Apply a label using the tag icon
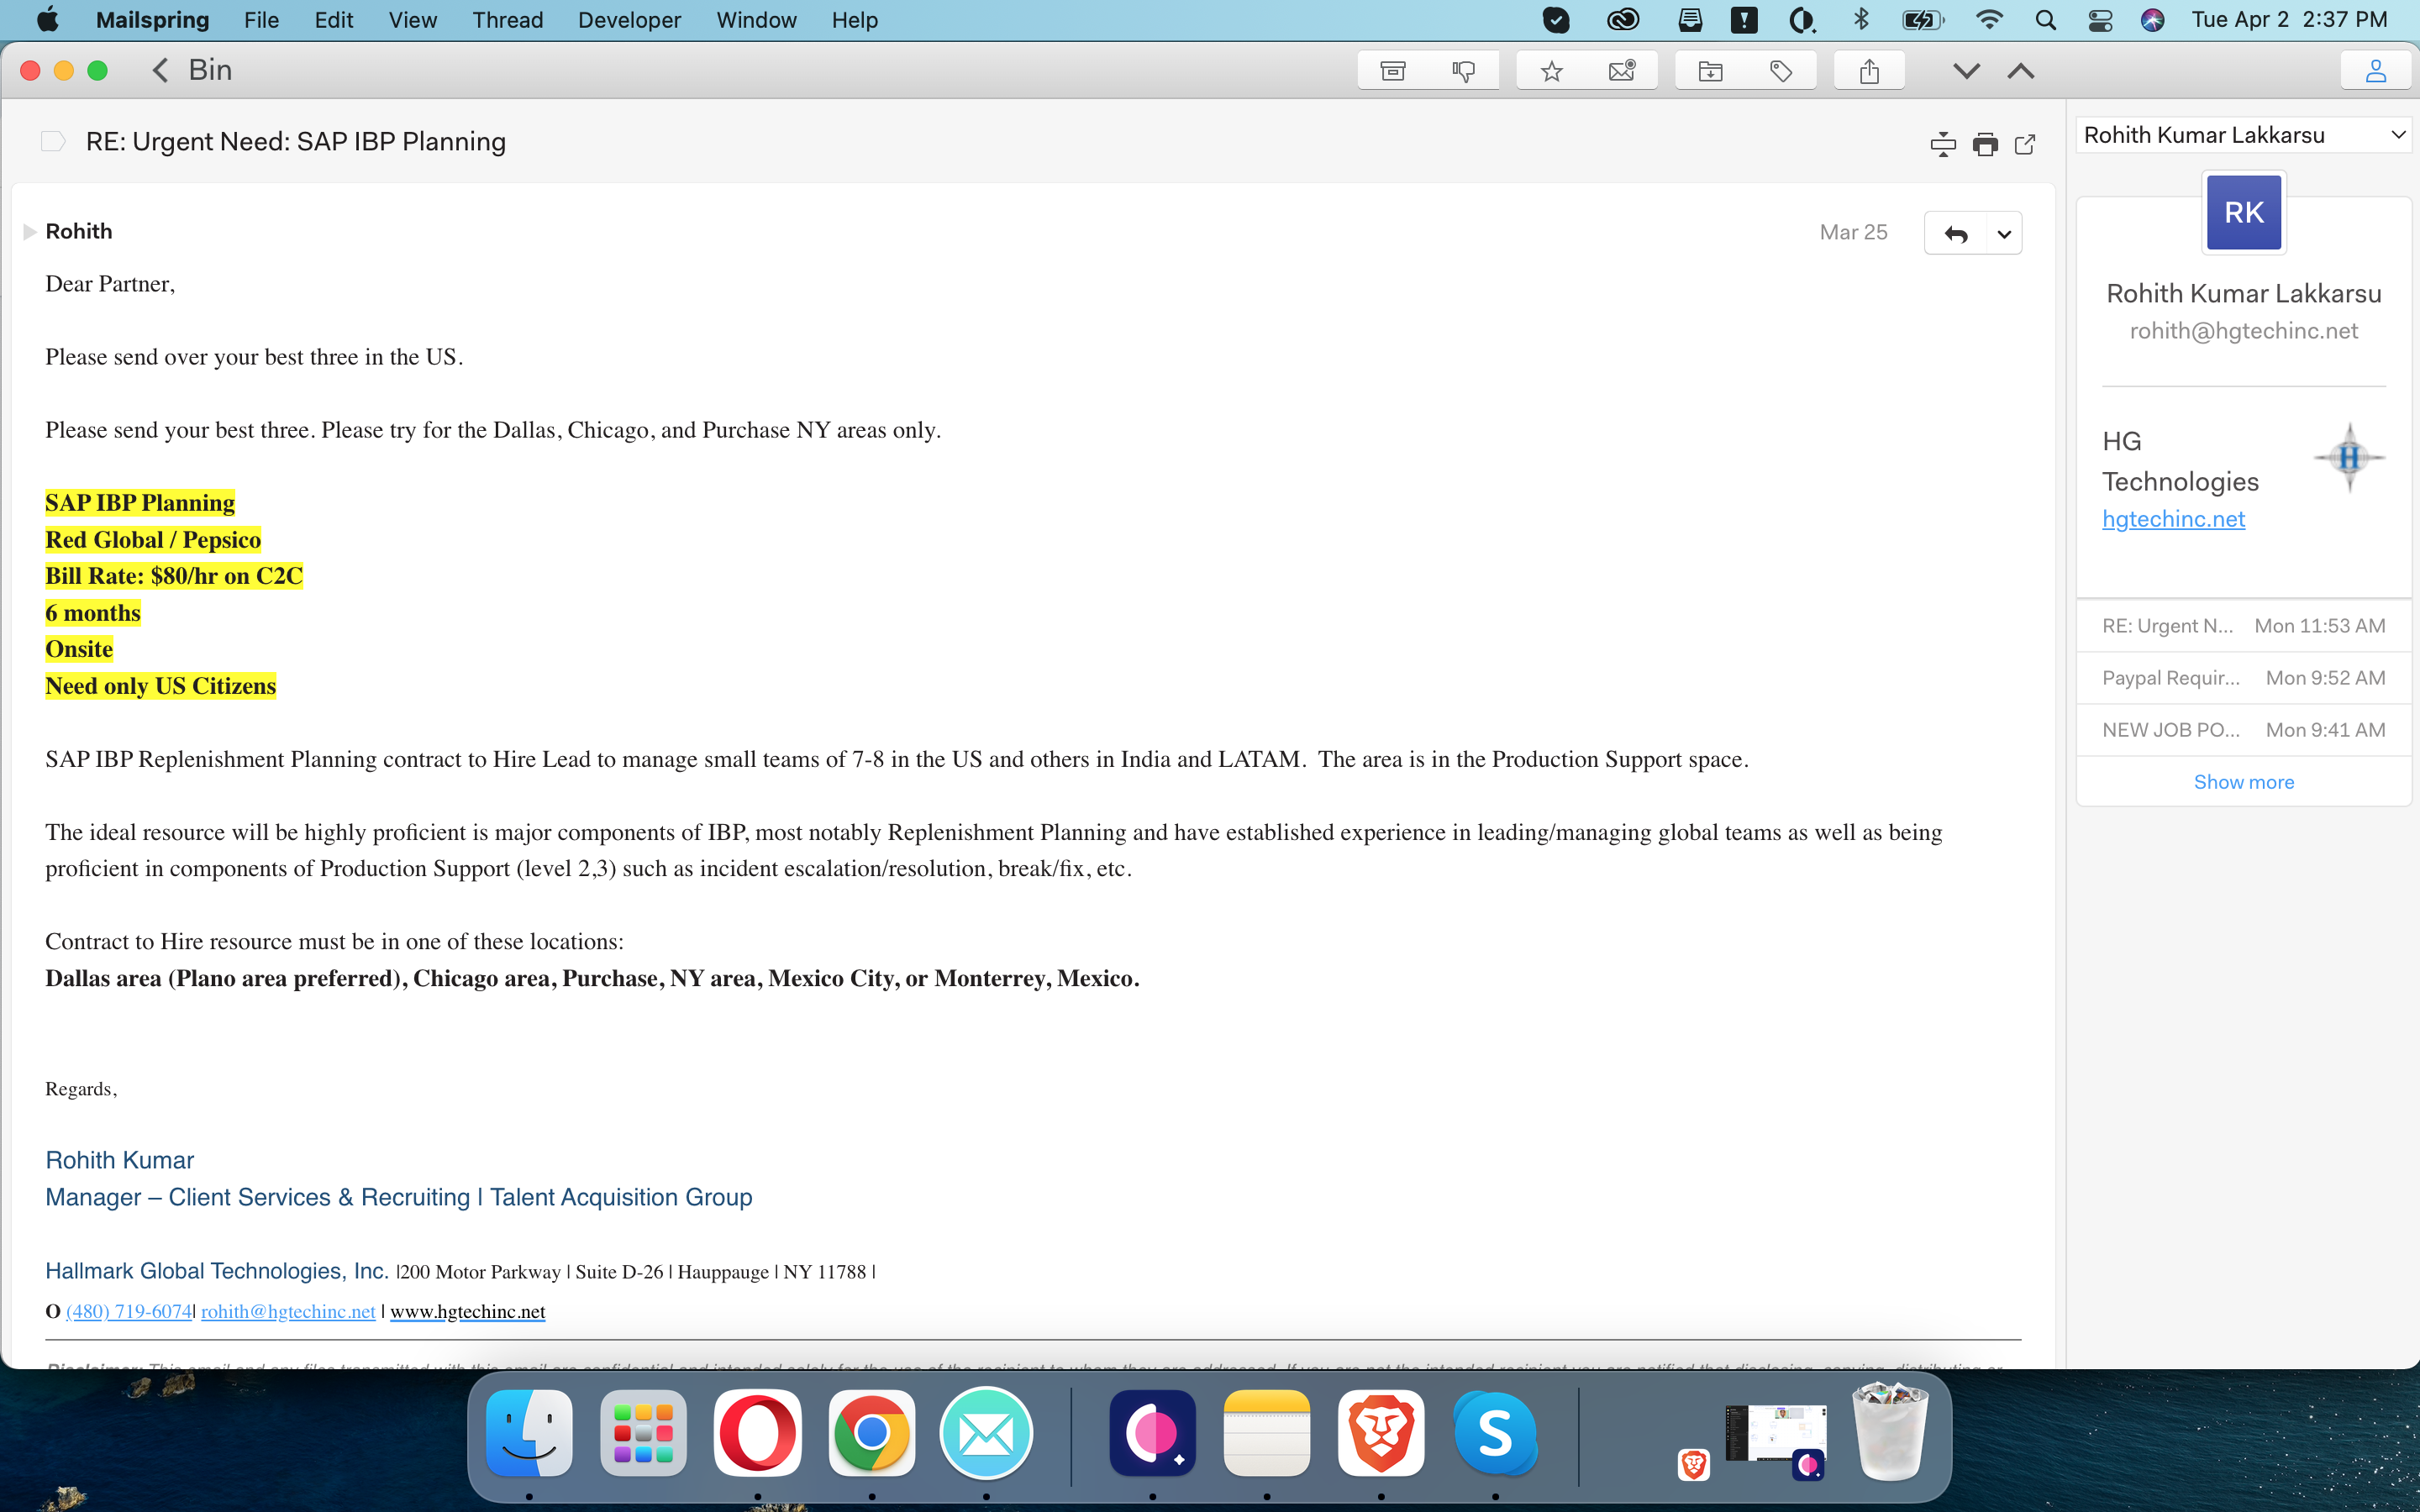 [x=1780, y=71]
